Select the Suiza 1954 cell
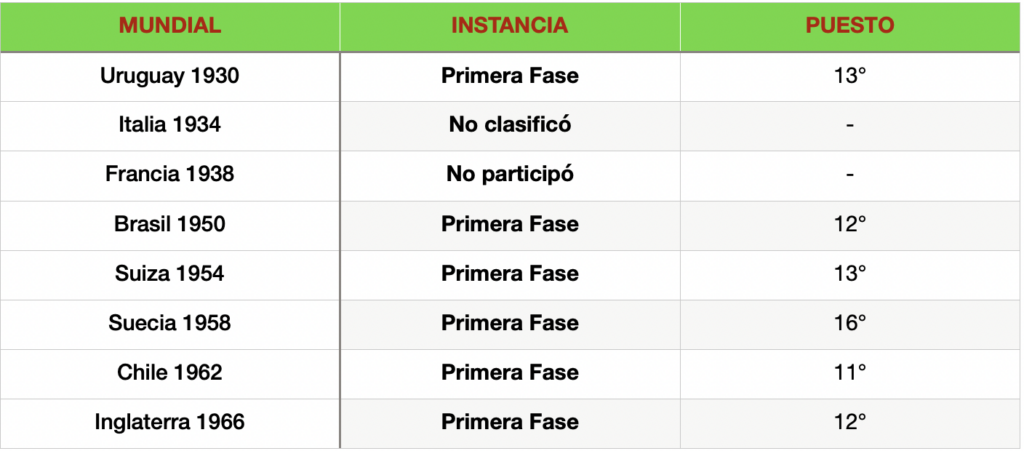This screenshot has height=451, width=1024. tap(170, 274)
